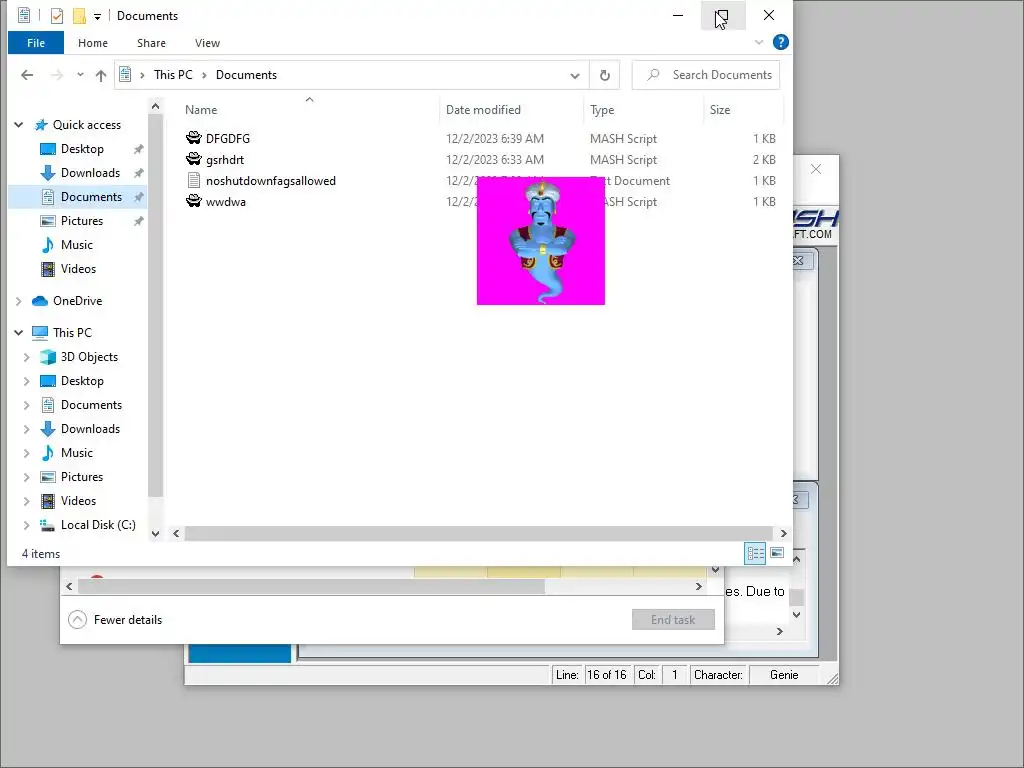The height and width of the screenshot is (768, 1024).
Task: Expand Local Disk (C:) tree node
Action: click(27, 525)
